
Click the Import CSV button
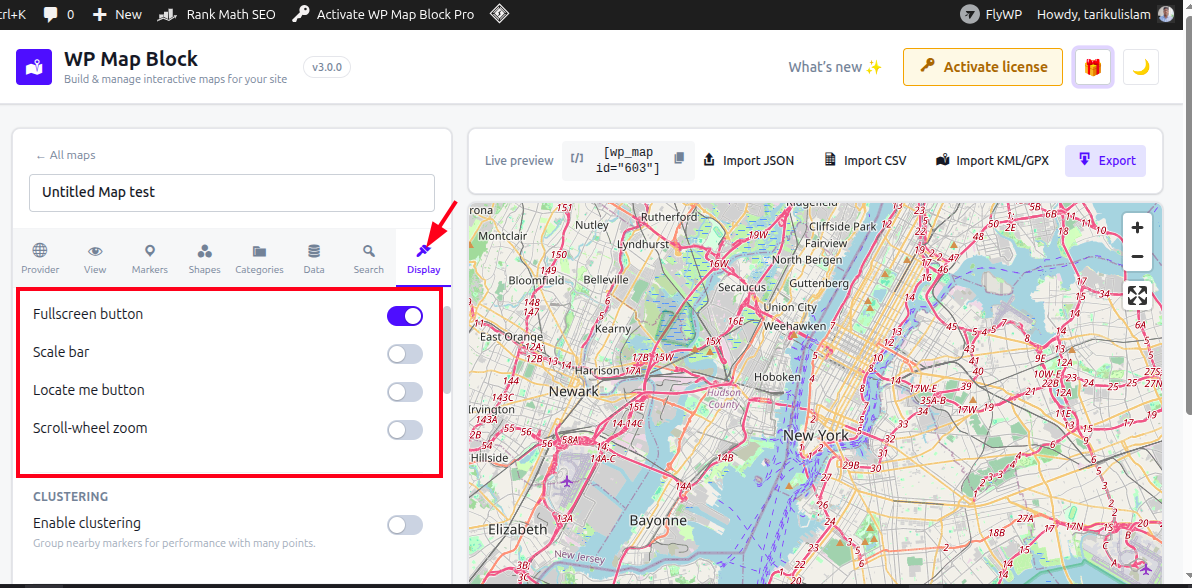(866, 161)
